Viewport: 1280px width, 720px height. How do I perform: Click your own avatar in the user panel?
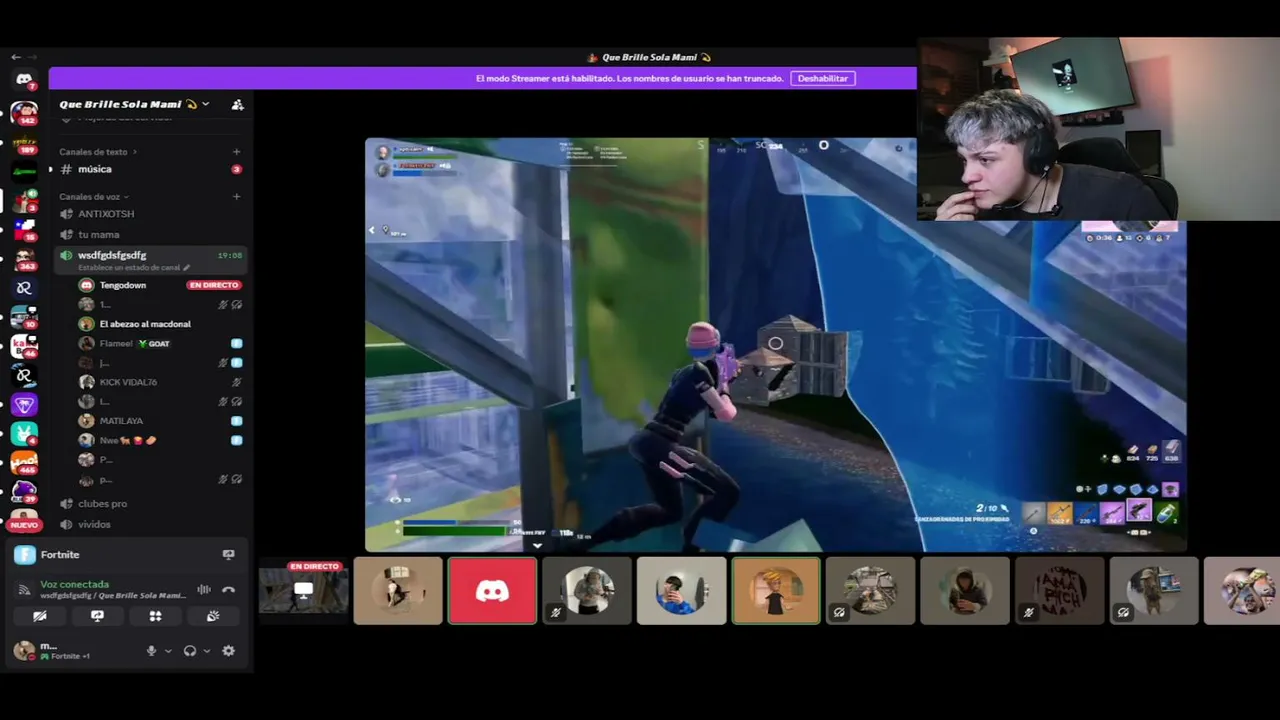(23, 651)
